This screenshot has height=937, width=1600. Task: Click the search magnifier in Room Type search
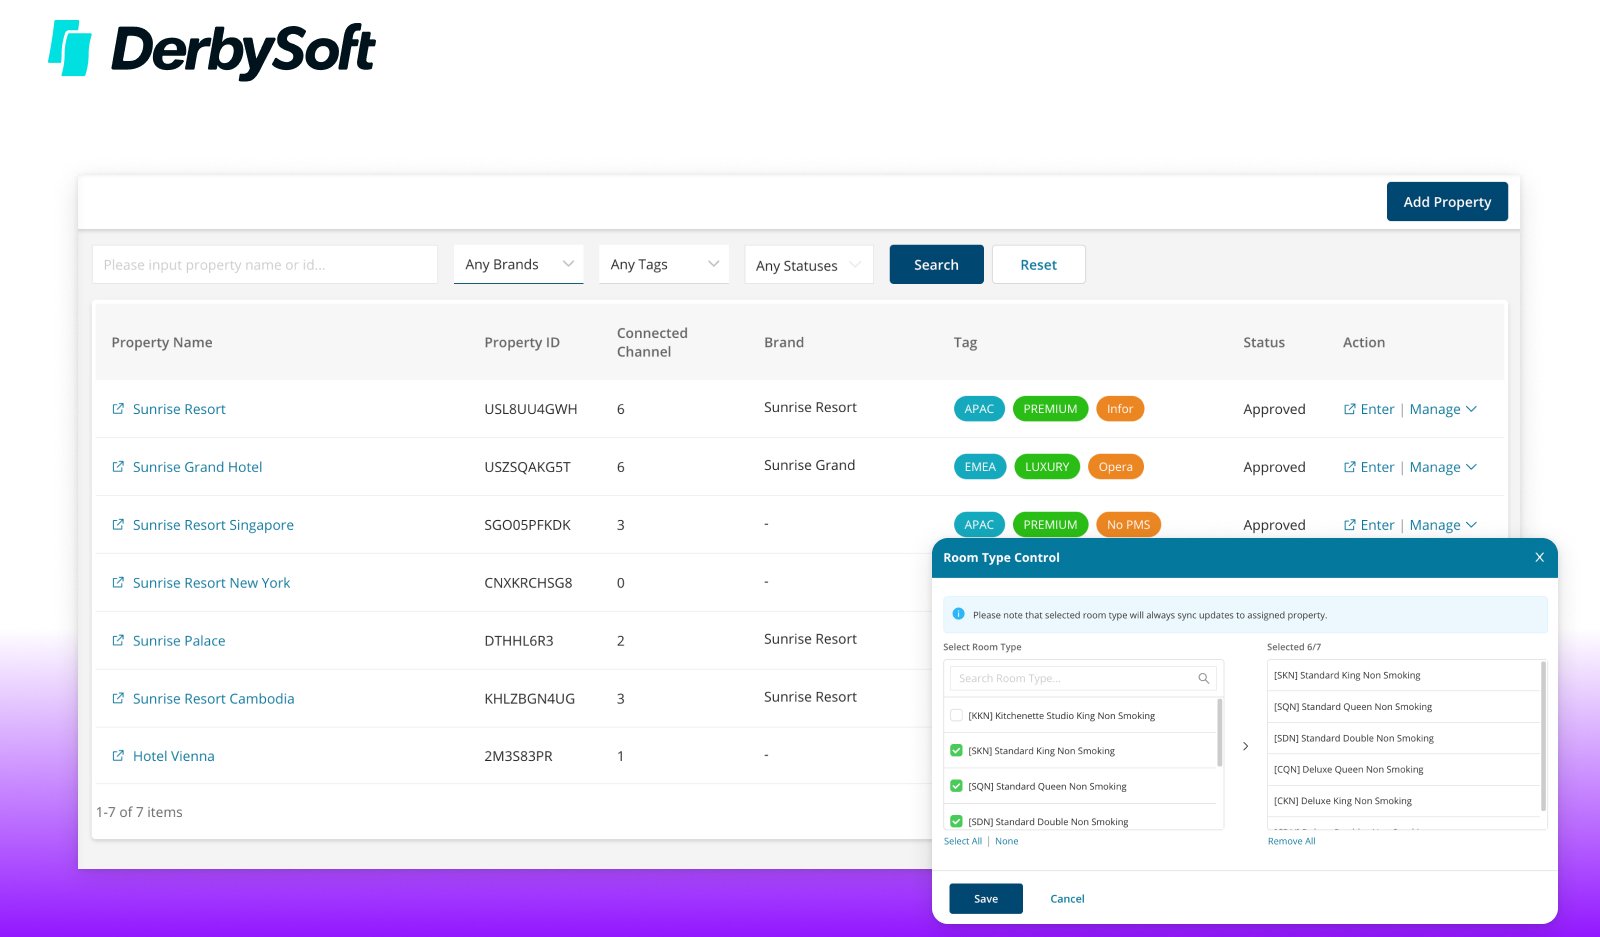1204,678
